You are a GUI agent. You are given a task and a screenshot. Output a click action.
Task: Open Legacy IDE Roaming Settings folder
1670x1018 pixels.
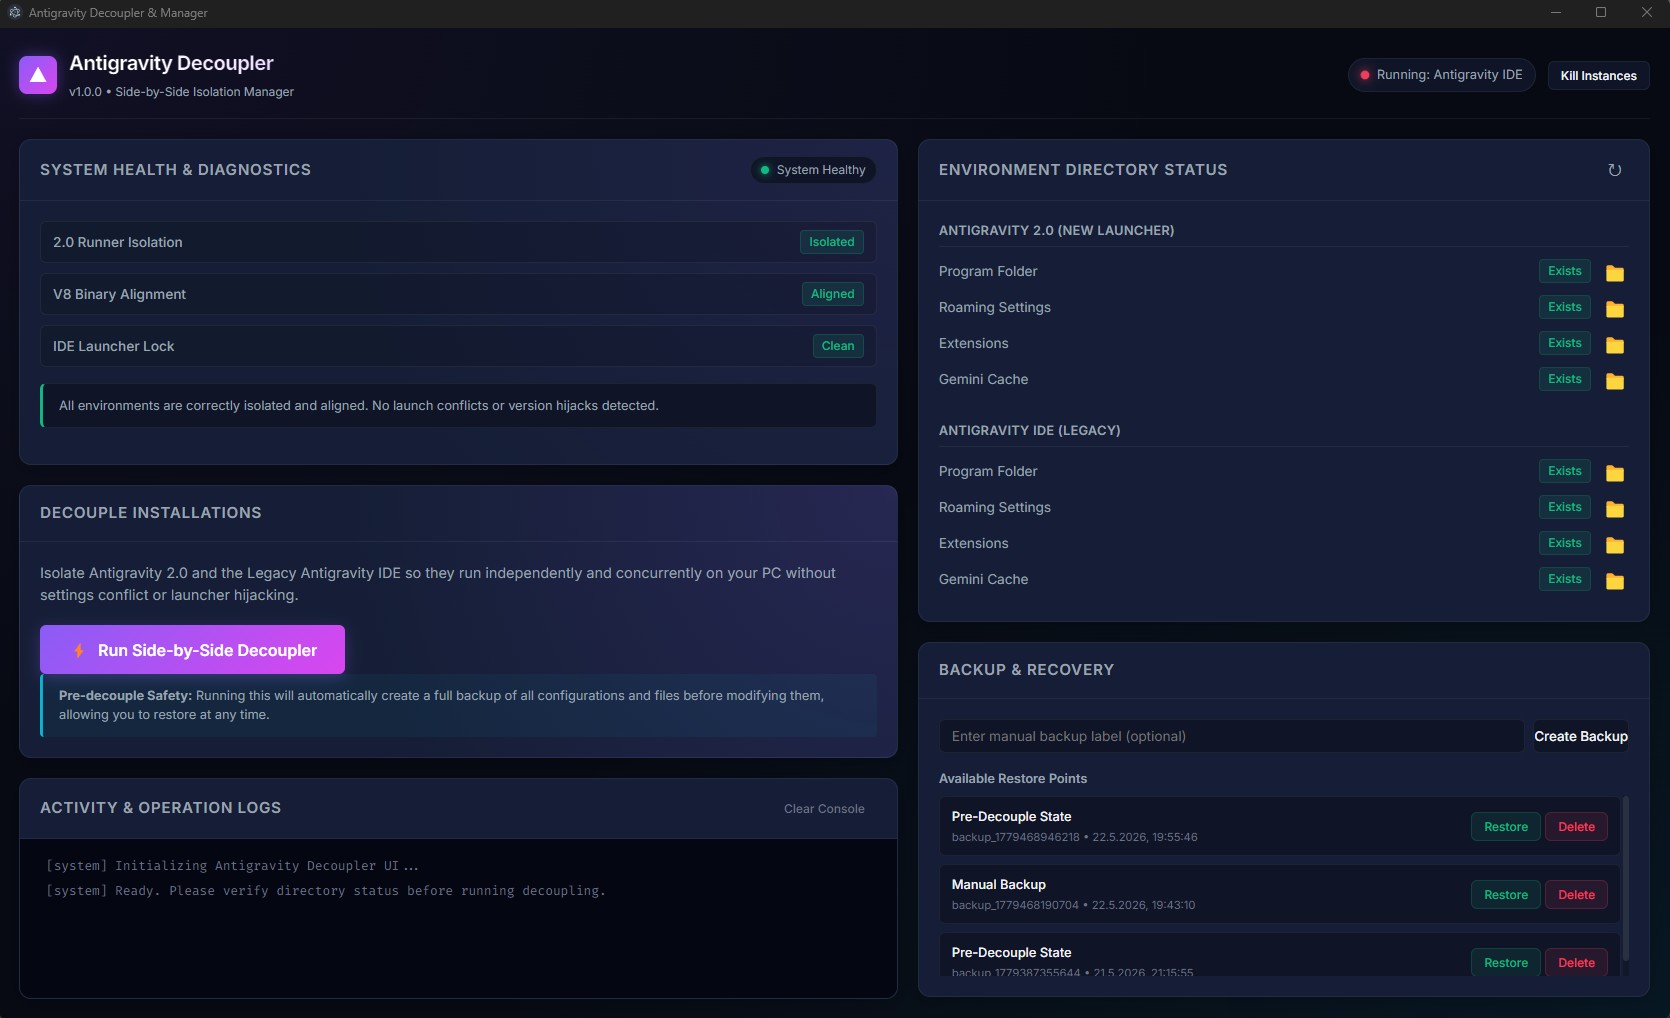(1614, 508)
